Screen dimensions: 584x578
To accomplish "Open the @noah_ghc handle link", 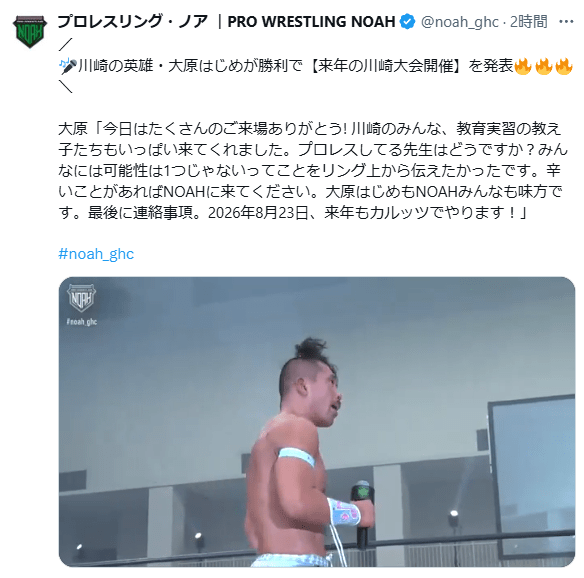I will 460,22.
